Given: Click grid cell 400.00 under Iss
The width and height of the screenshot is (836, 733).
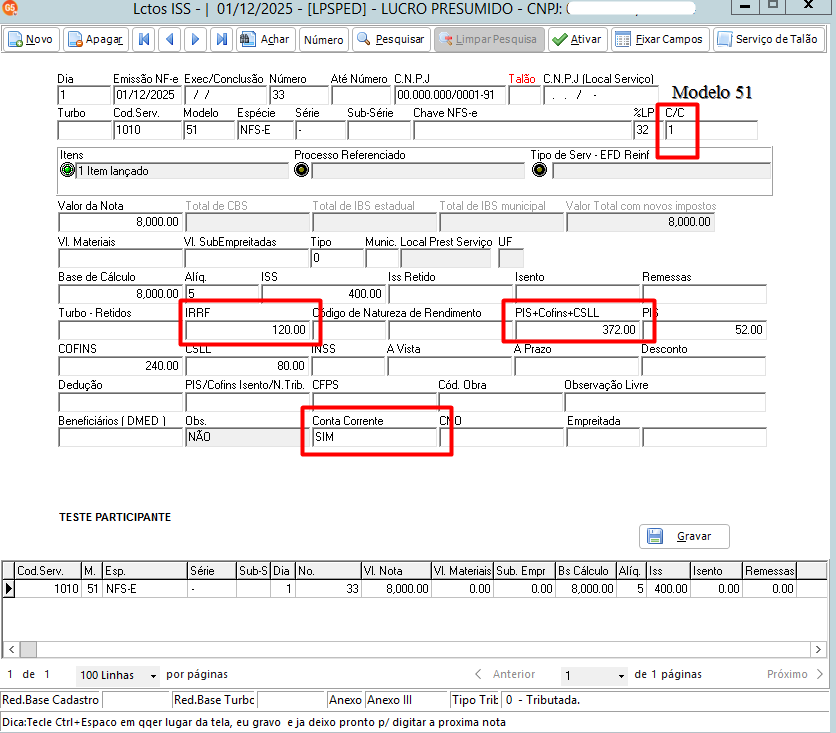Looking at the screenshot, I should (669, 589).
